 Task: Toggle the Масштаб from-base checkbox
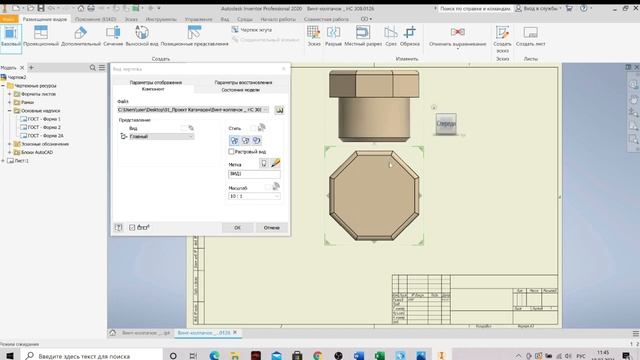[267, 187]
